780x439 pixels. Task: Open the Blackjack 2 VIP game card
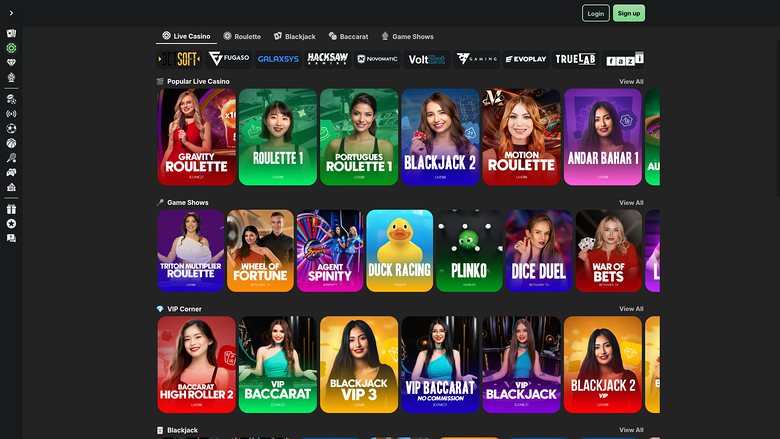pyautogui.click(x=602, y=364)
